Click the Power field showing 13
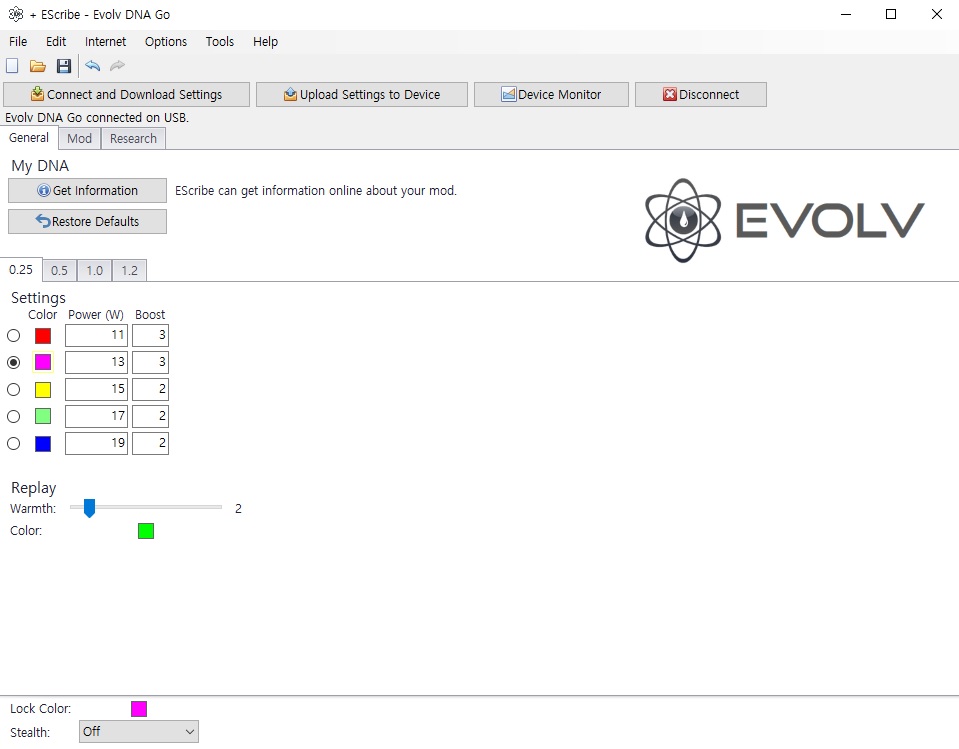The width and height of the screenshot is (959, 749). point(96,362)
